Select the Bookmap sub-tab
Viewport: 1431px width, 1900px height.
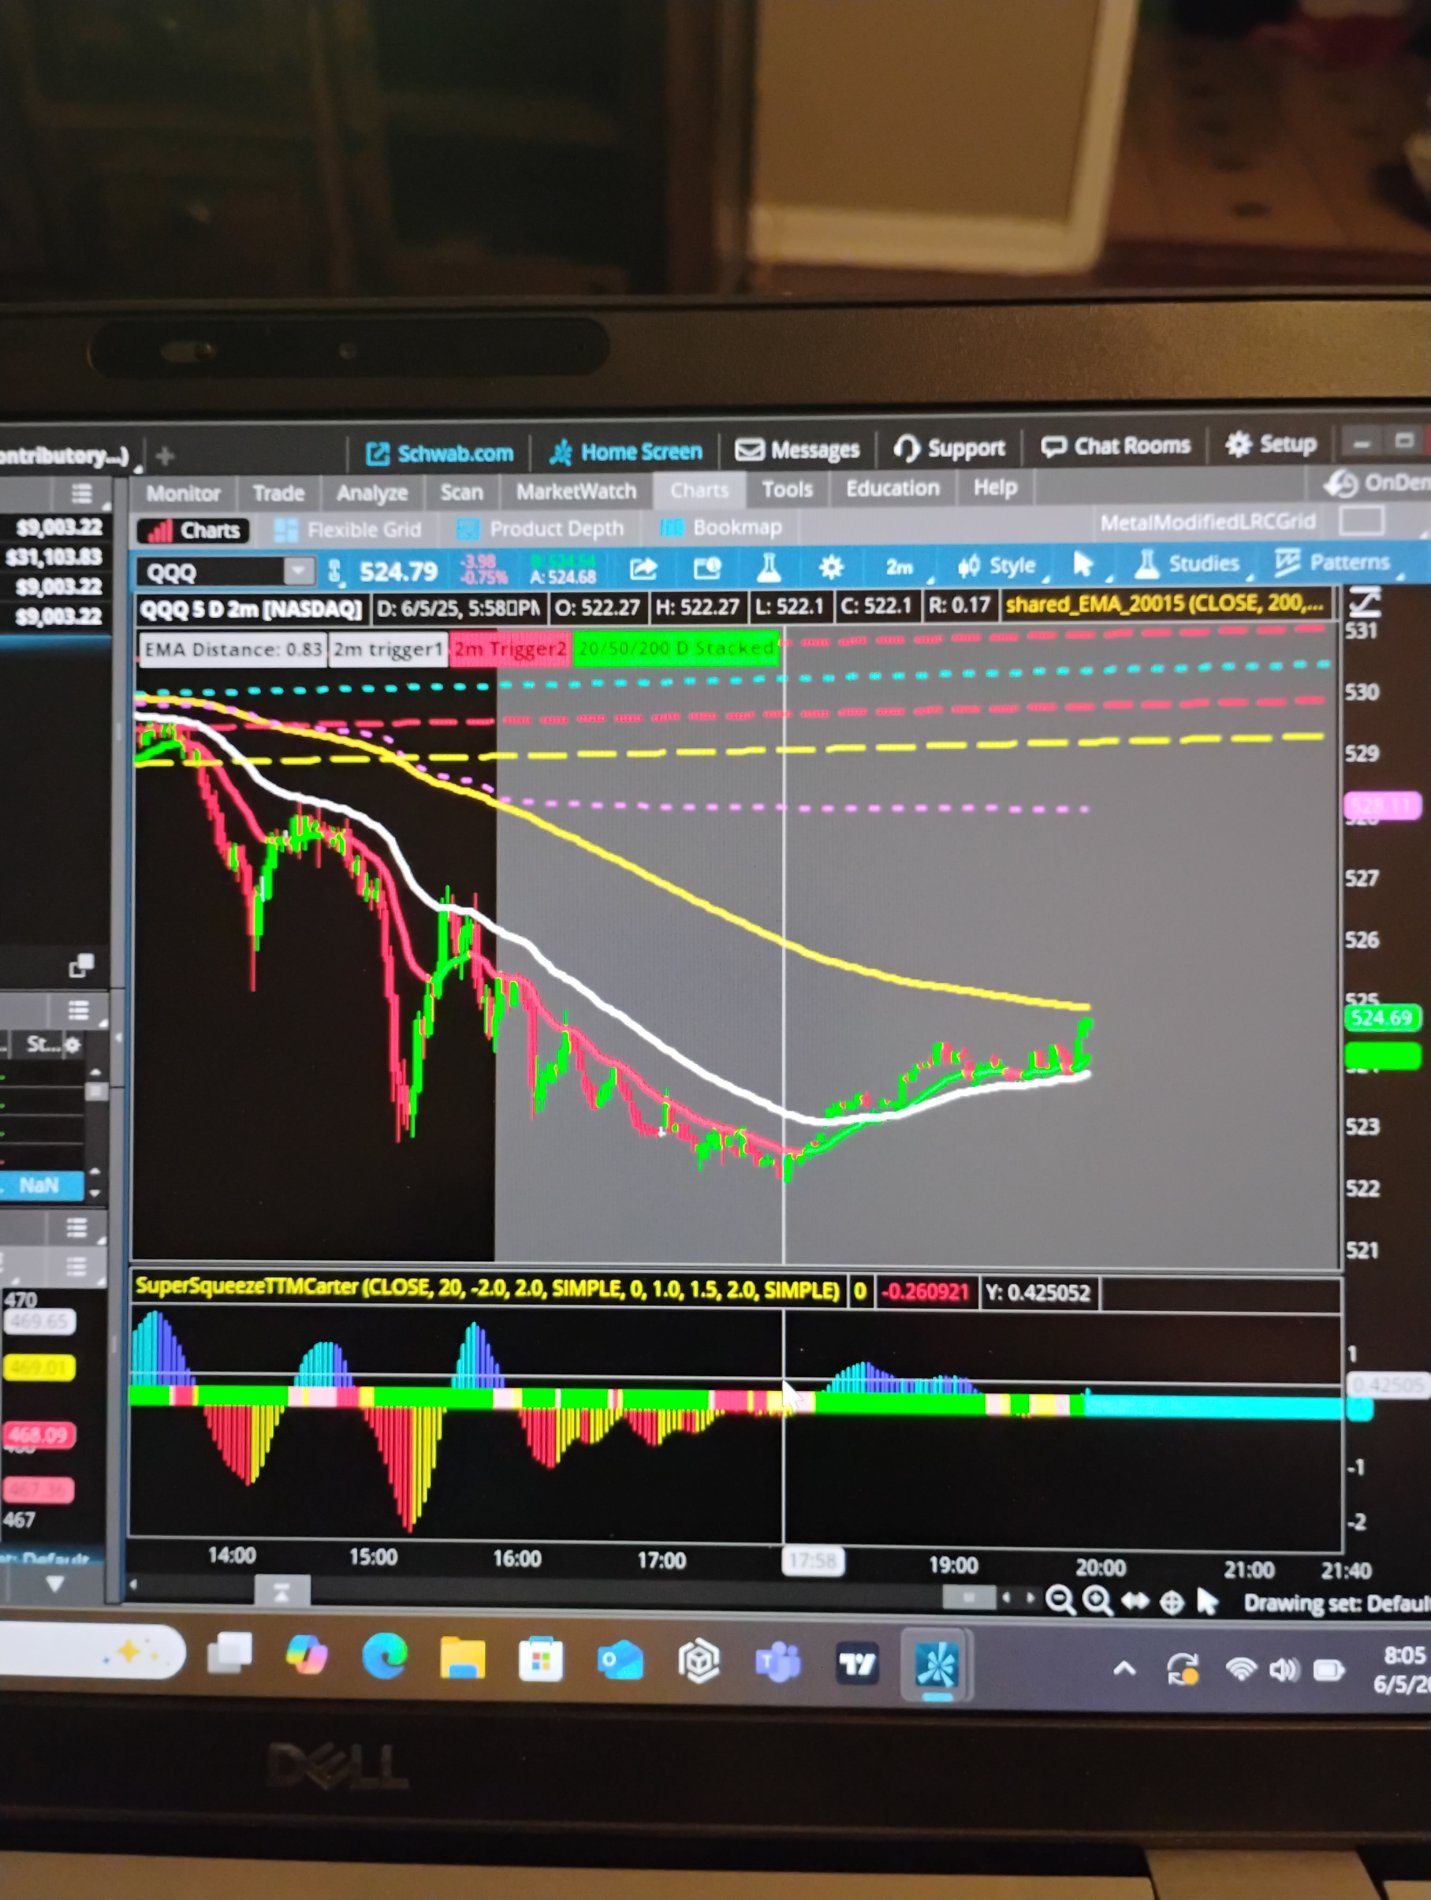pyautogui.click(x=721, y=527)
